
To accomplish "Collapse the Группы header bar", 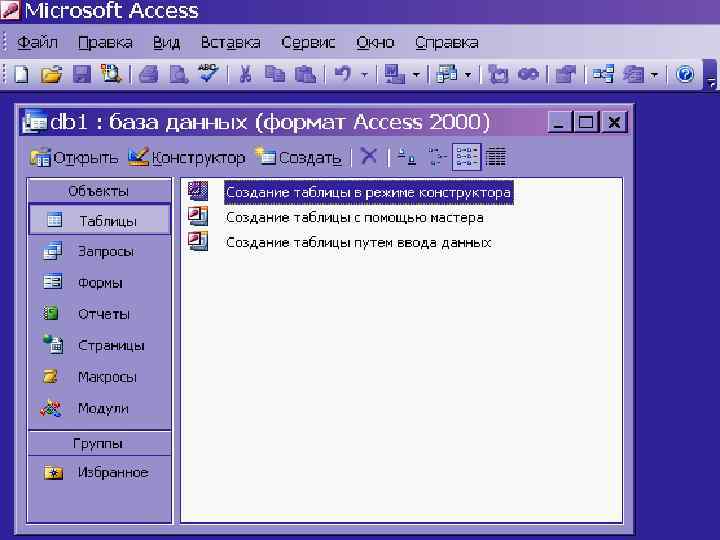I will click(99, 443).
